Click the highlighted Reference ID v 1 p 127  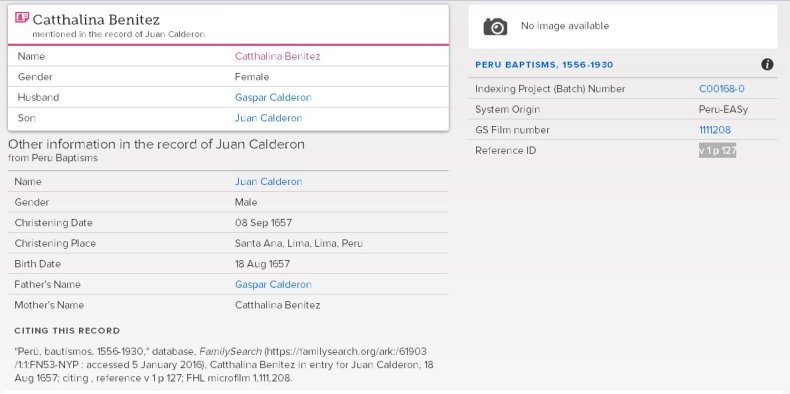(x=717, y=150)
